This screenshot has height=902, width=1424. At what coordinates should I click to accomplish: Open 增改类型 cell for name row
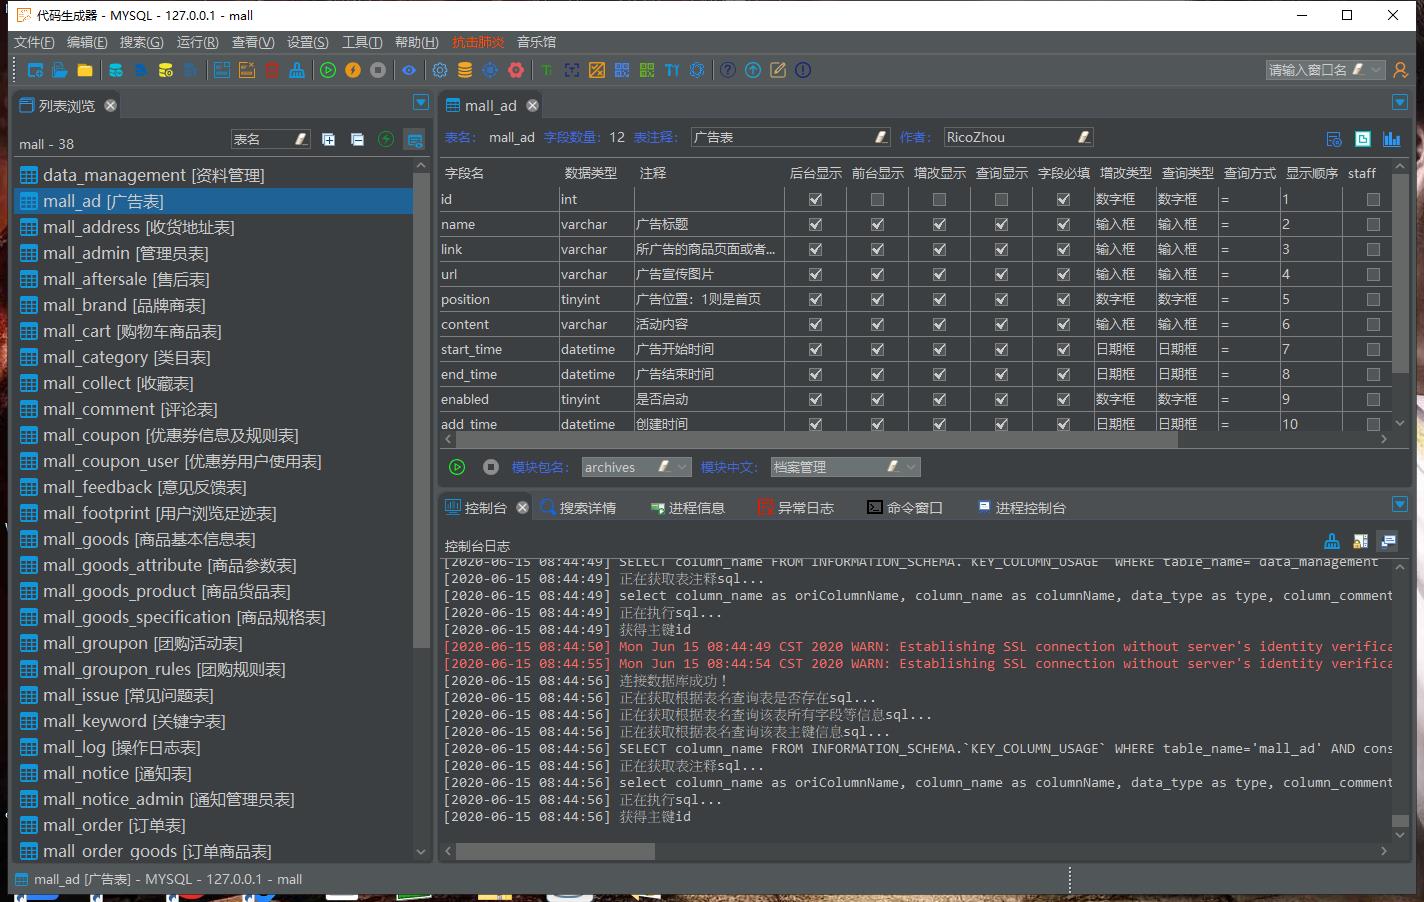(1124, 224)
